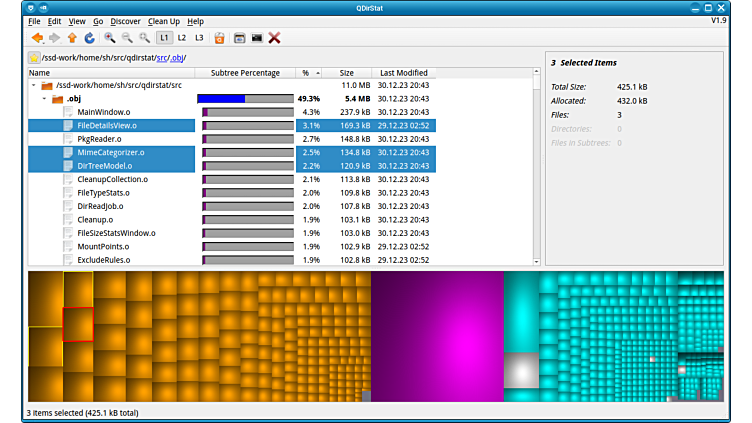Click the Go Up one level icon
Image resolution: width=752 pixels, height=423 pixels.
[72, 38]
